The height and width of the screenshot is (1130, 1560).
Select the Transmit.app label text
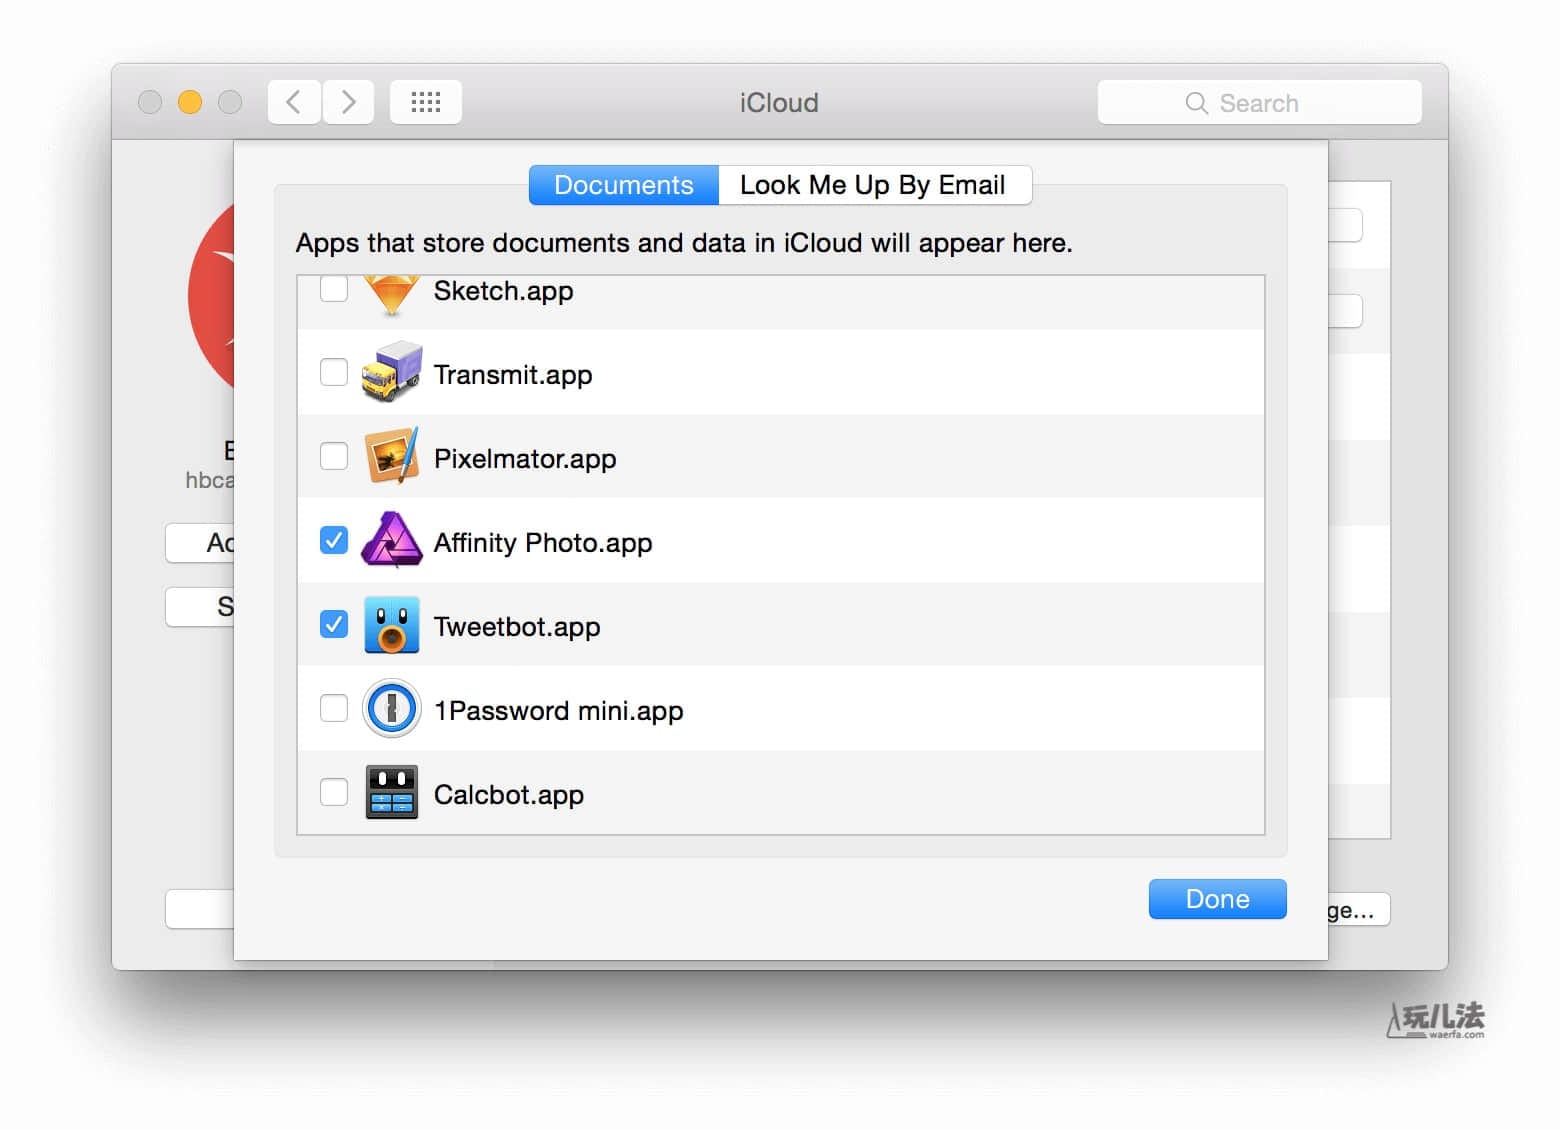(x=513, y=375)
